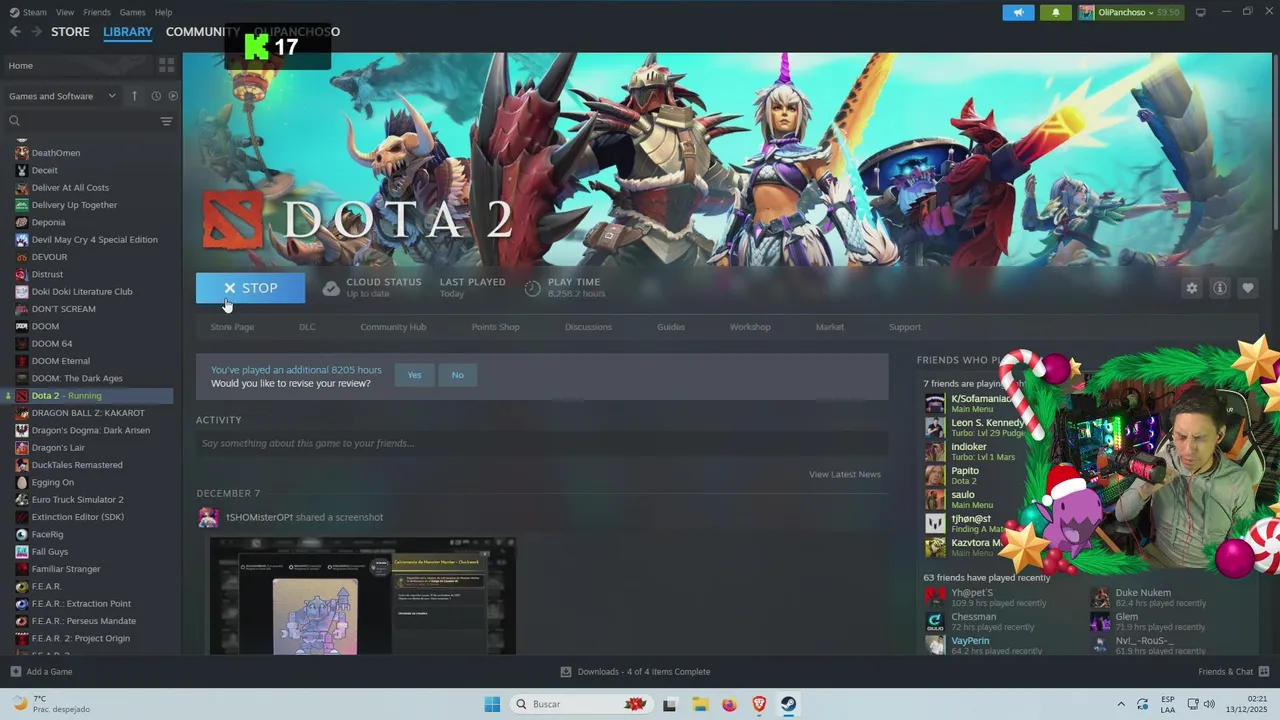The image size is (1280, 720).
Task: Click the Windows taskbar Buscar search box
Action: (580, 704)
